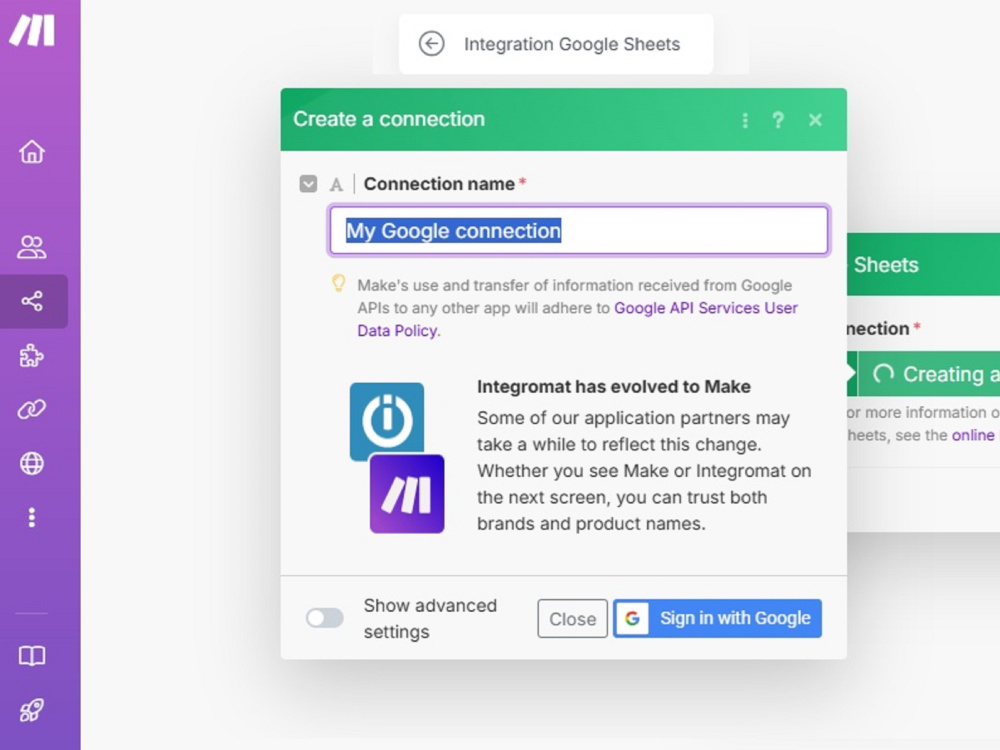Viewport: 1000px width, 750px height.
Task: Open the Team (people) sidebar icon
Action: [32, 247]
